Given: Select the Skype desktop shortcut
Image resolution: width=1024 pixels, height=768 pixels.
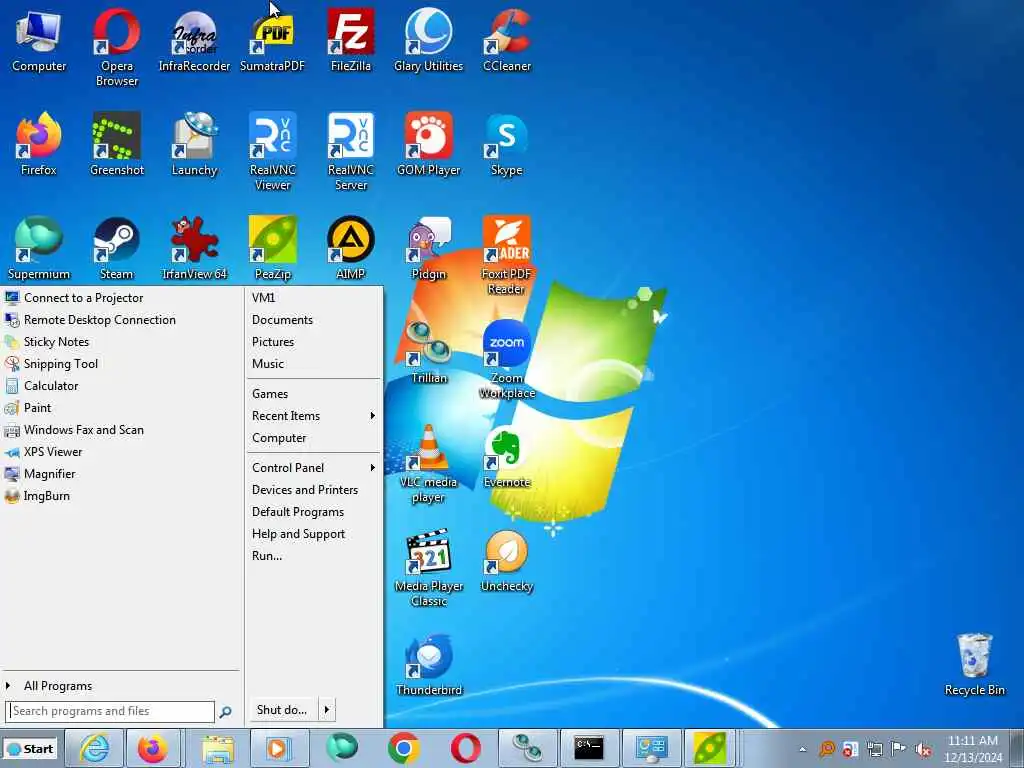Looking at the screenshot, I should pos(507,144).
